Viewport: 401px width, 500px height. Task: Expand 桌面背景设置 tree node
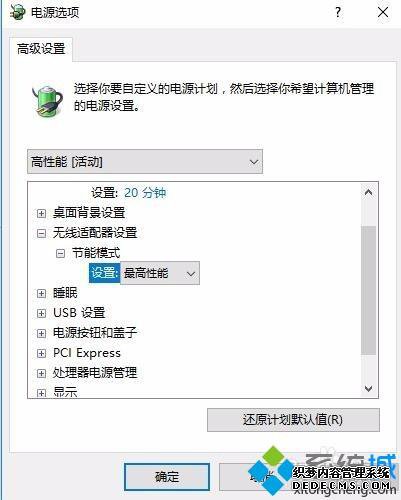point(41,213)
